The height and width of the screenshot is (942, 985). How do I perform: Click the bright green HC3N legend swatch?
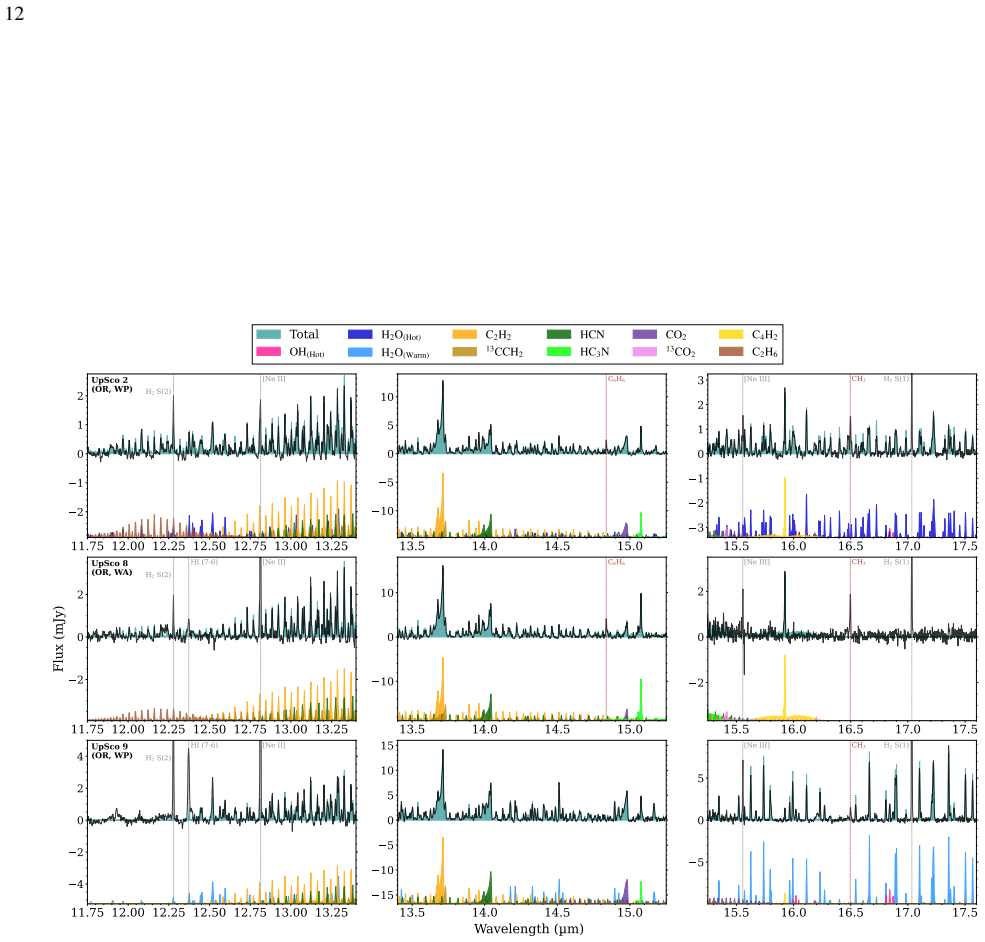(558, 352)
